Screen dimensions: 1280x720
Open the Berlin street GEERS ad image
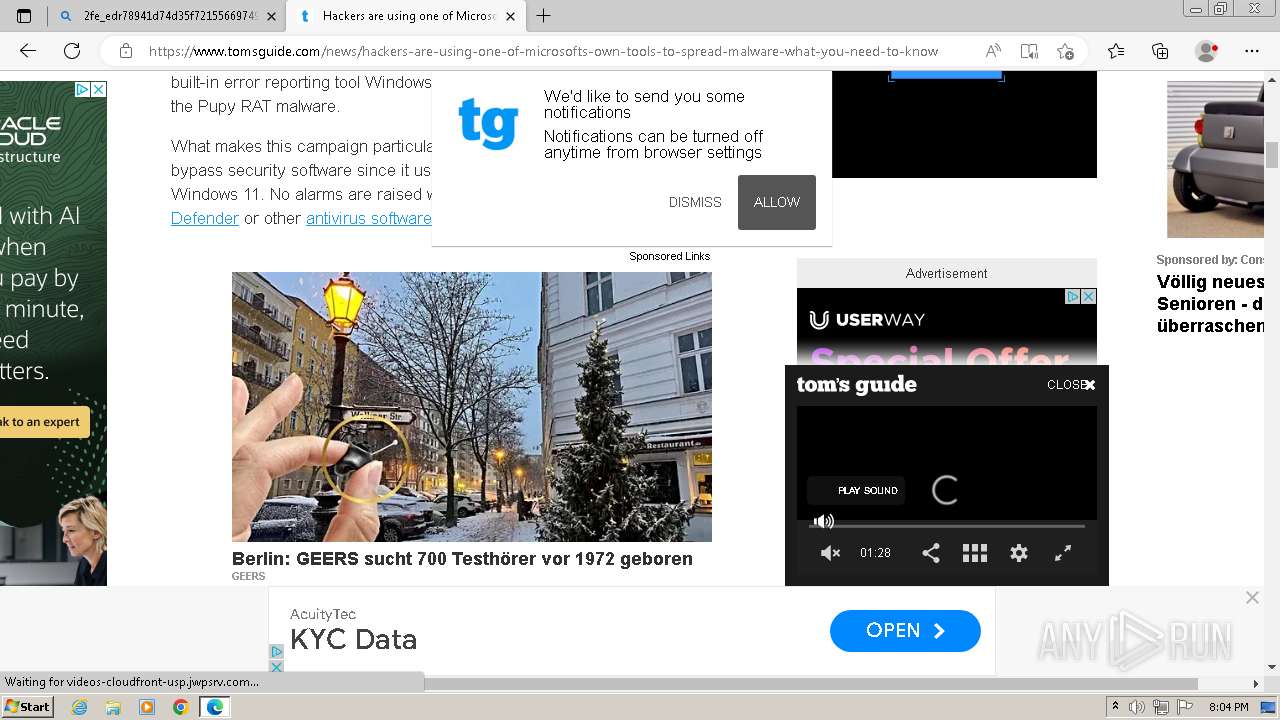472,407
